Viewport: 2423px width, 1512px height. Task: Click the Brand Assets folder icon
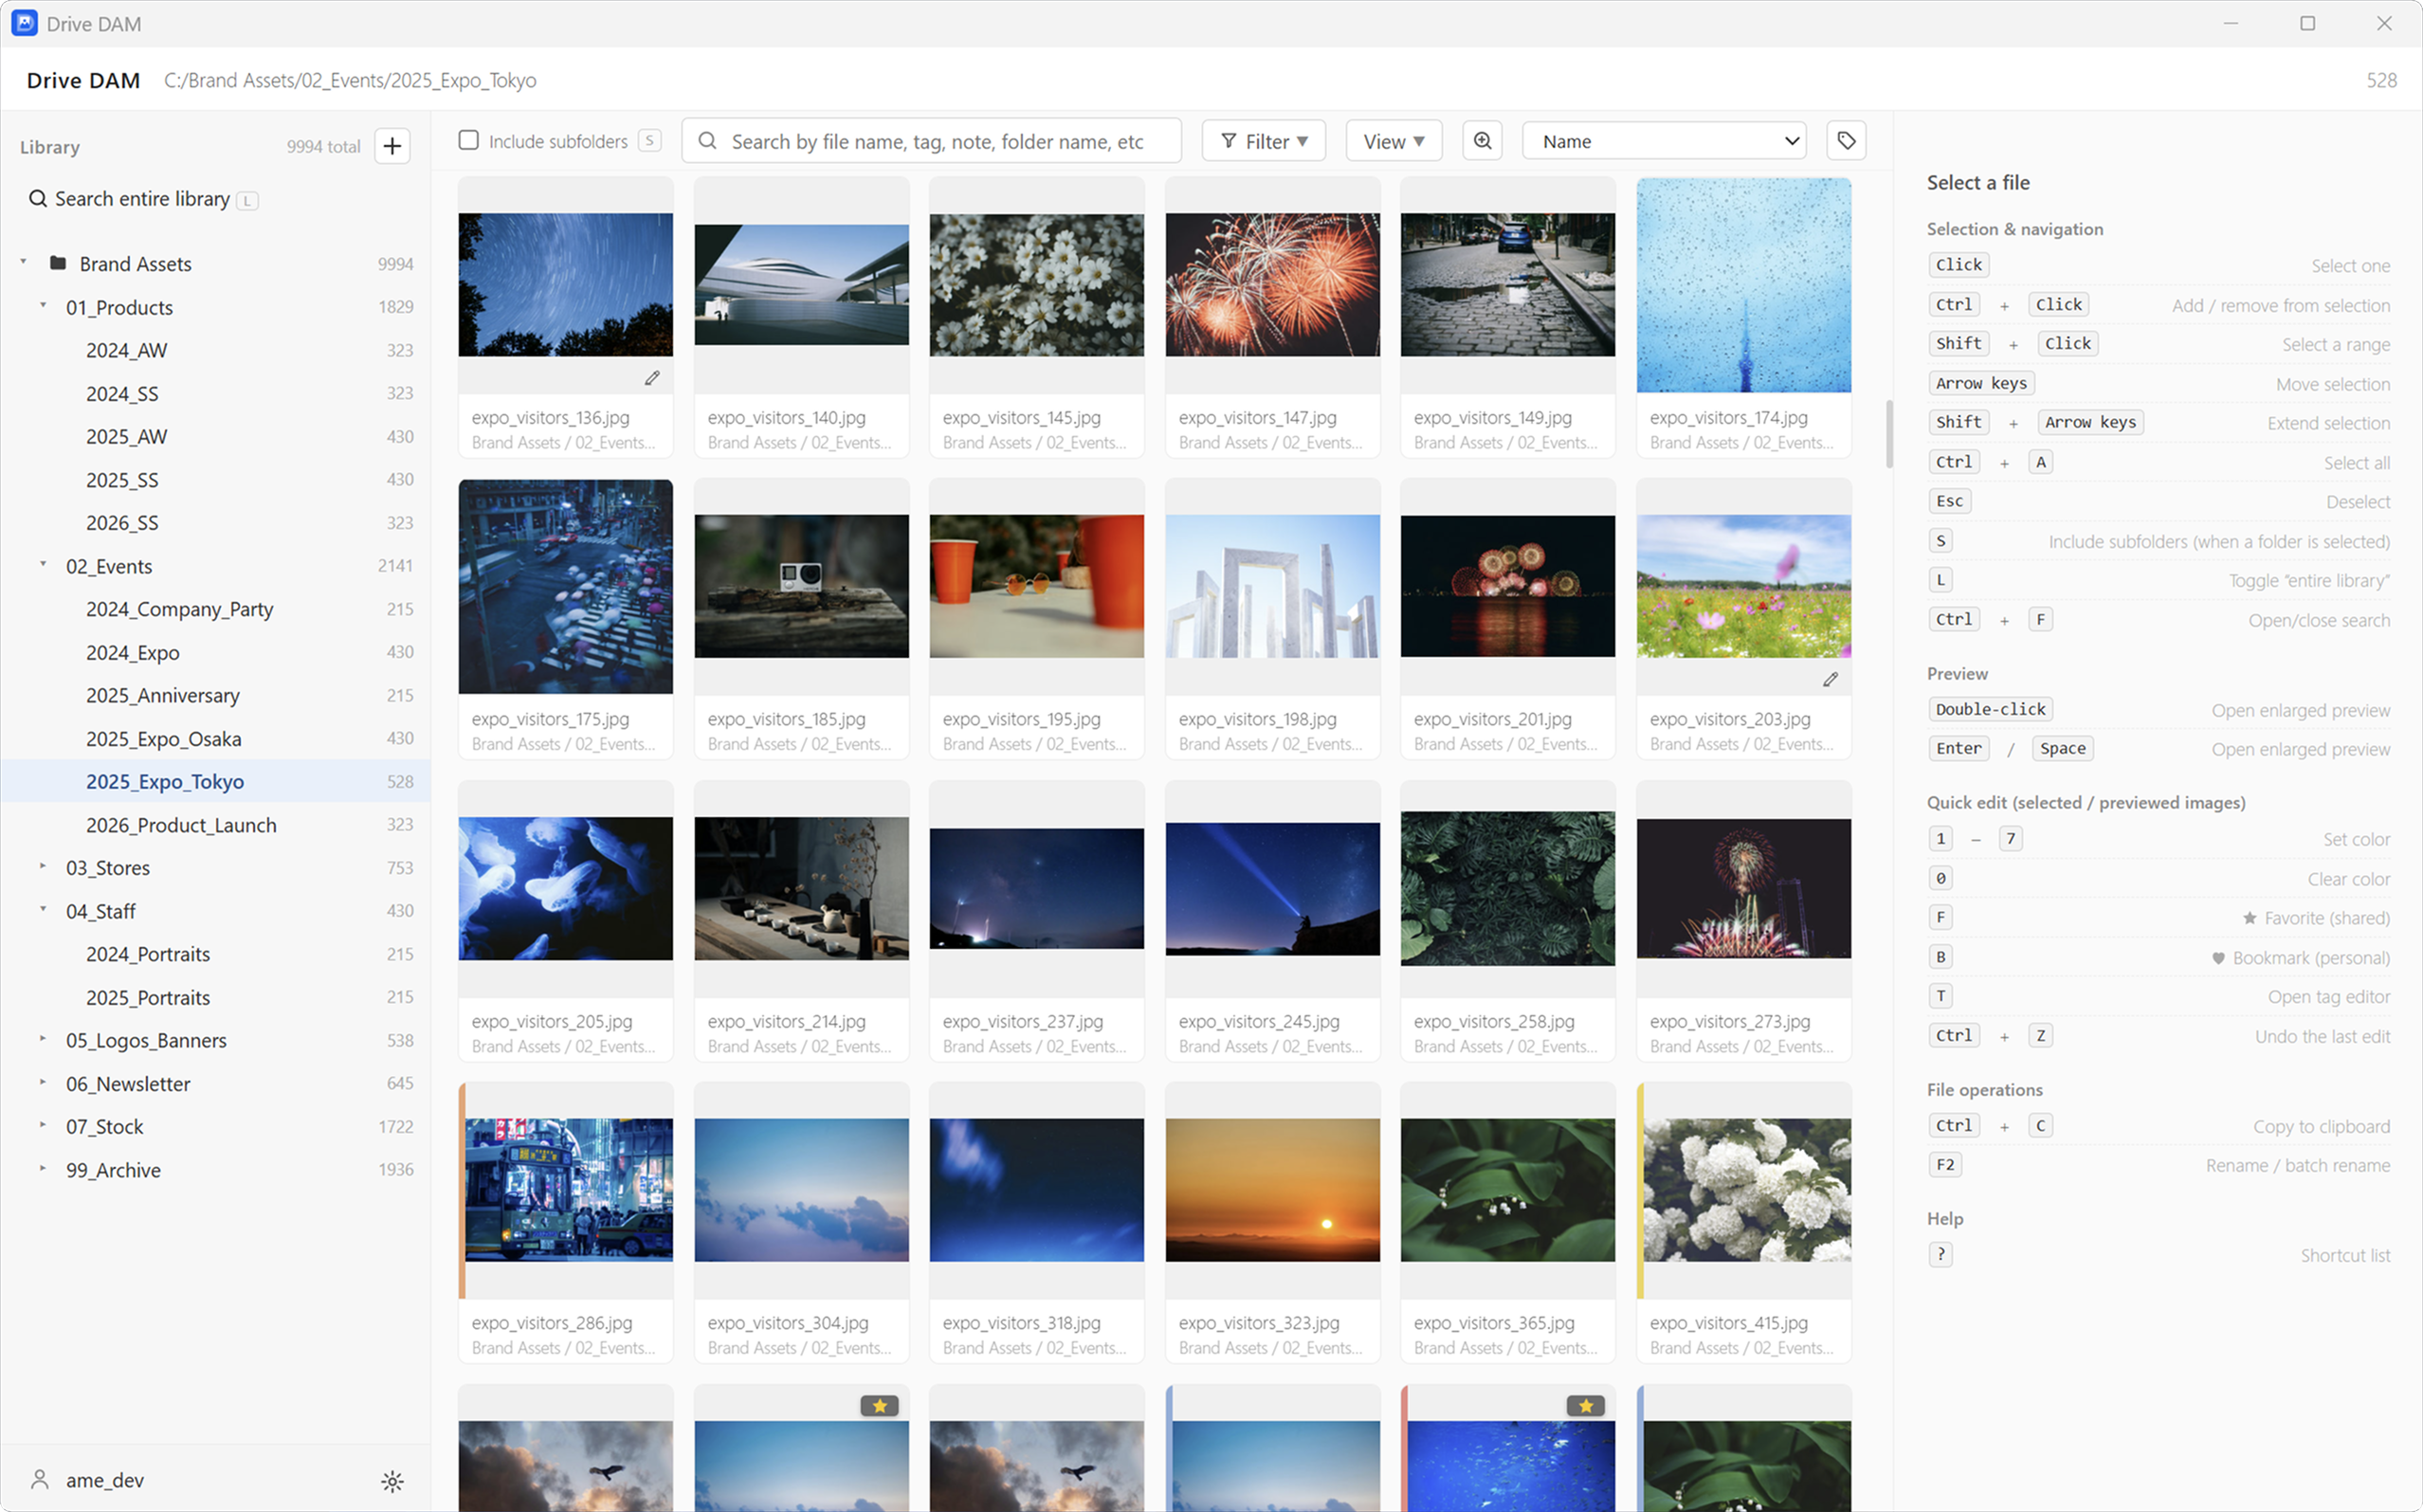click(58, 263)
